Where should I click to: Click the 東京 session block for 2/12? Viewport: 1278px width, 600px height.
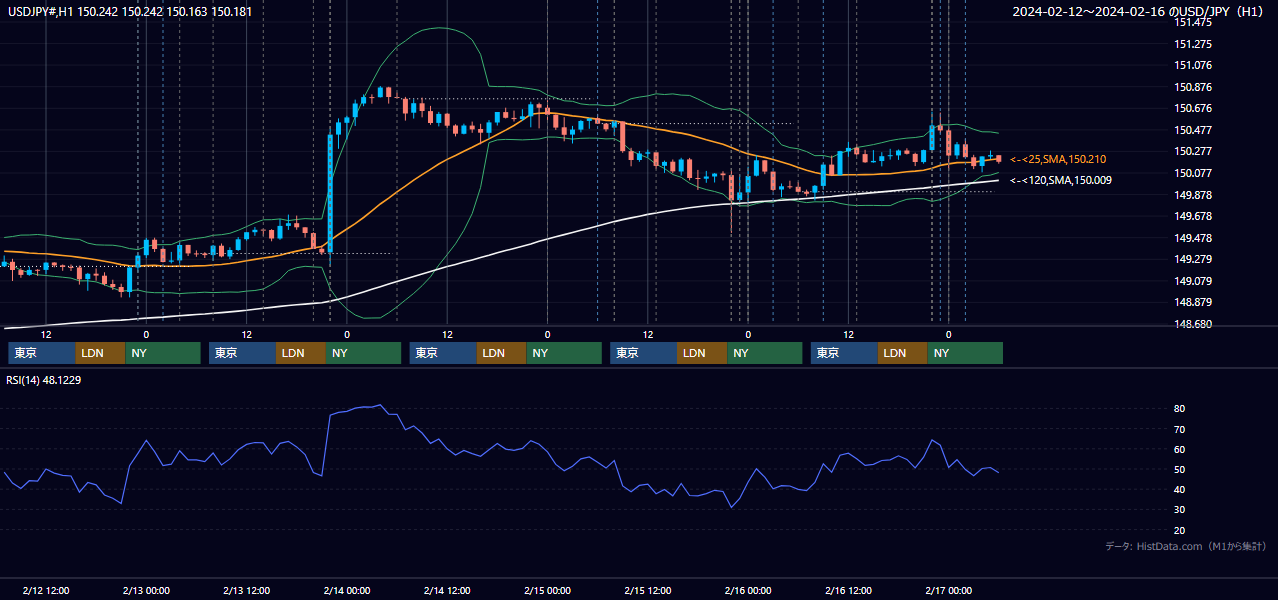(x=42, y=353)
